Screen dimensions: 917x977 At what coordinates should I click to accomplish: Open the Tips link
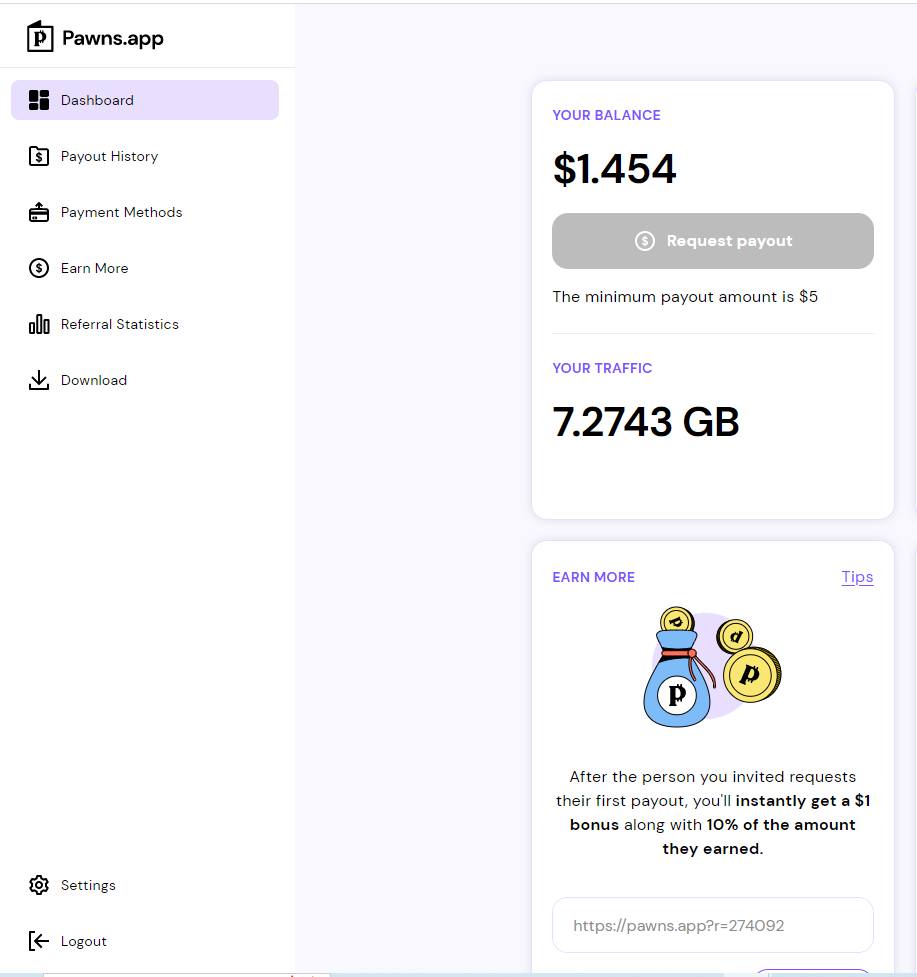(x=857, y=577)
